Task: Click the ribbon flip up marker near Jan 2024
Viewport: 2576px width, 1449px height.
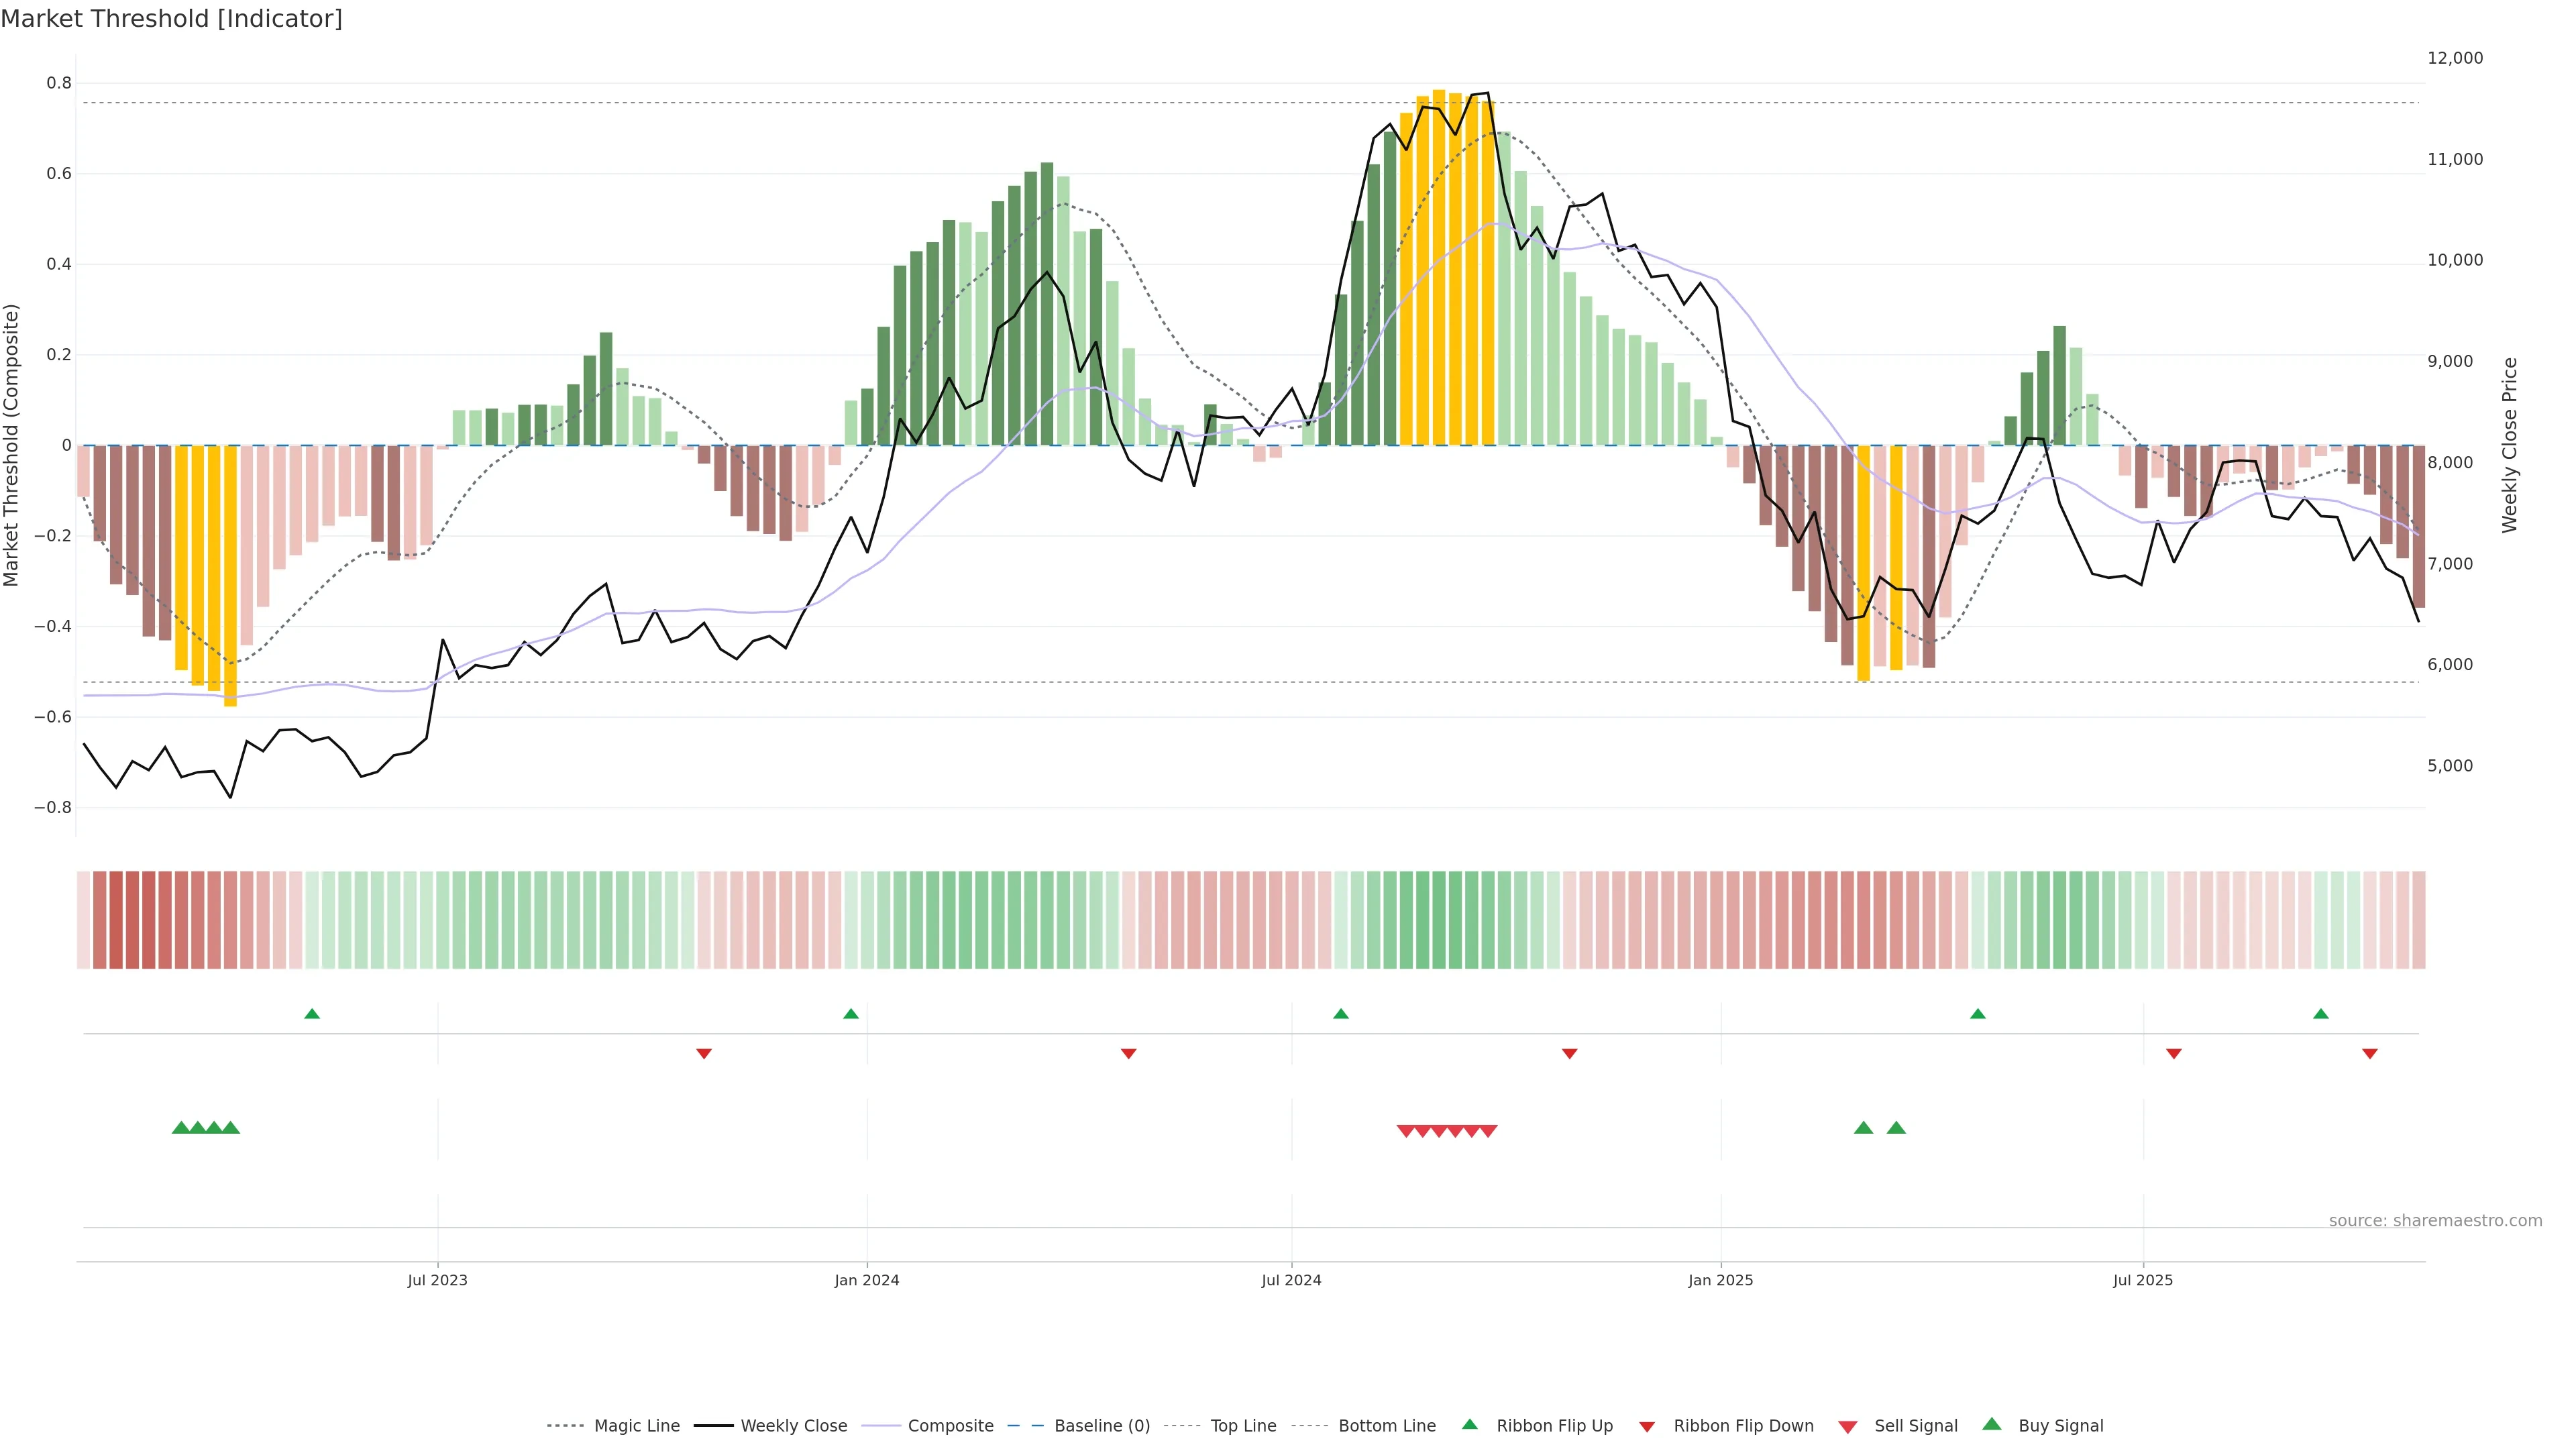Action: coord(851,1014)
